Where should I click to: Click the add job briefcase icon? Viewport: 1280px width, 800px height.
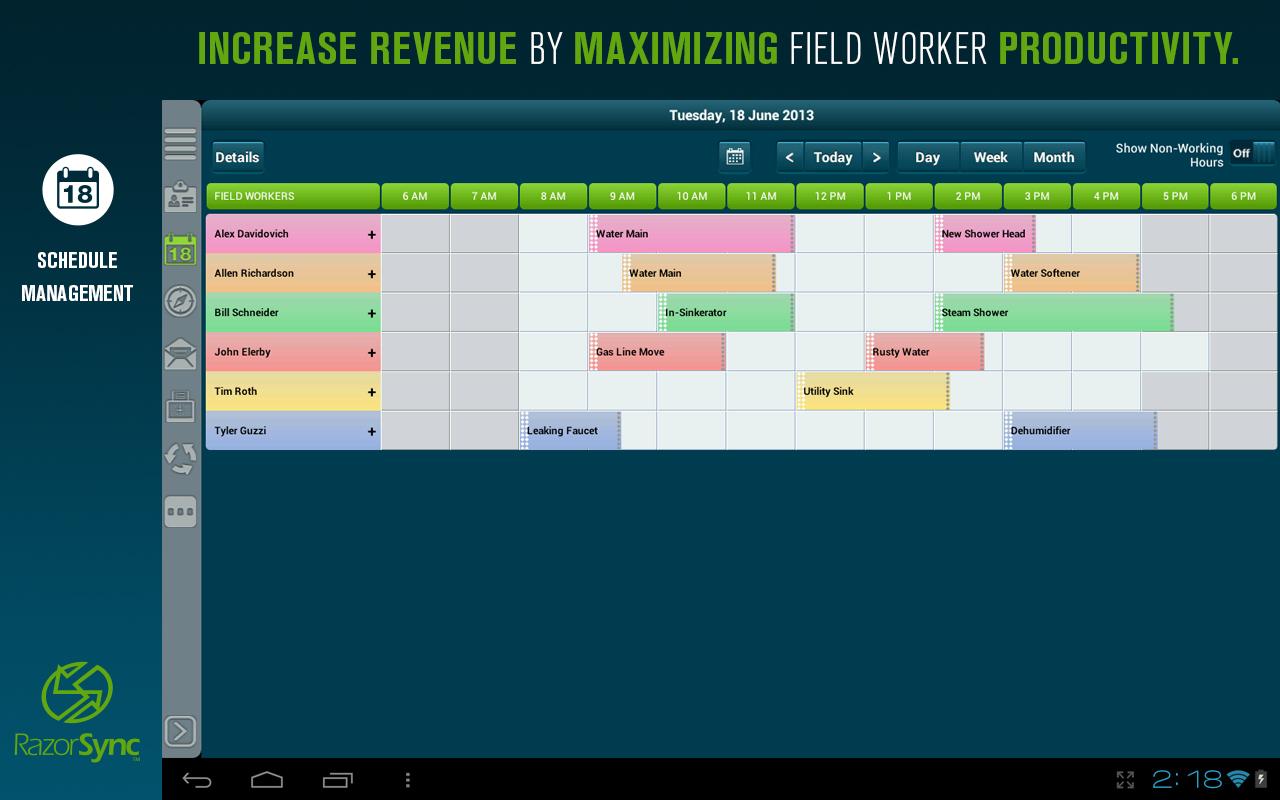[x=180, y=406]
